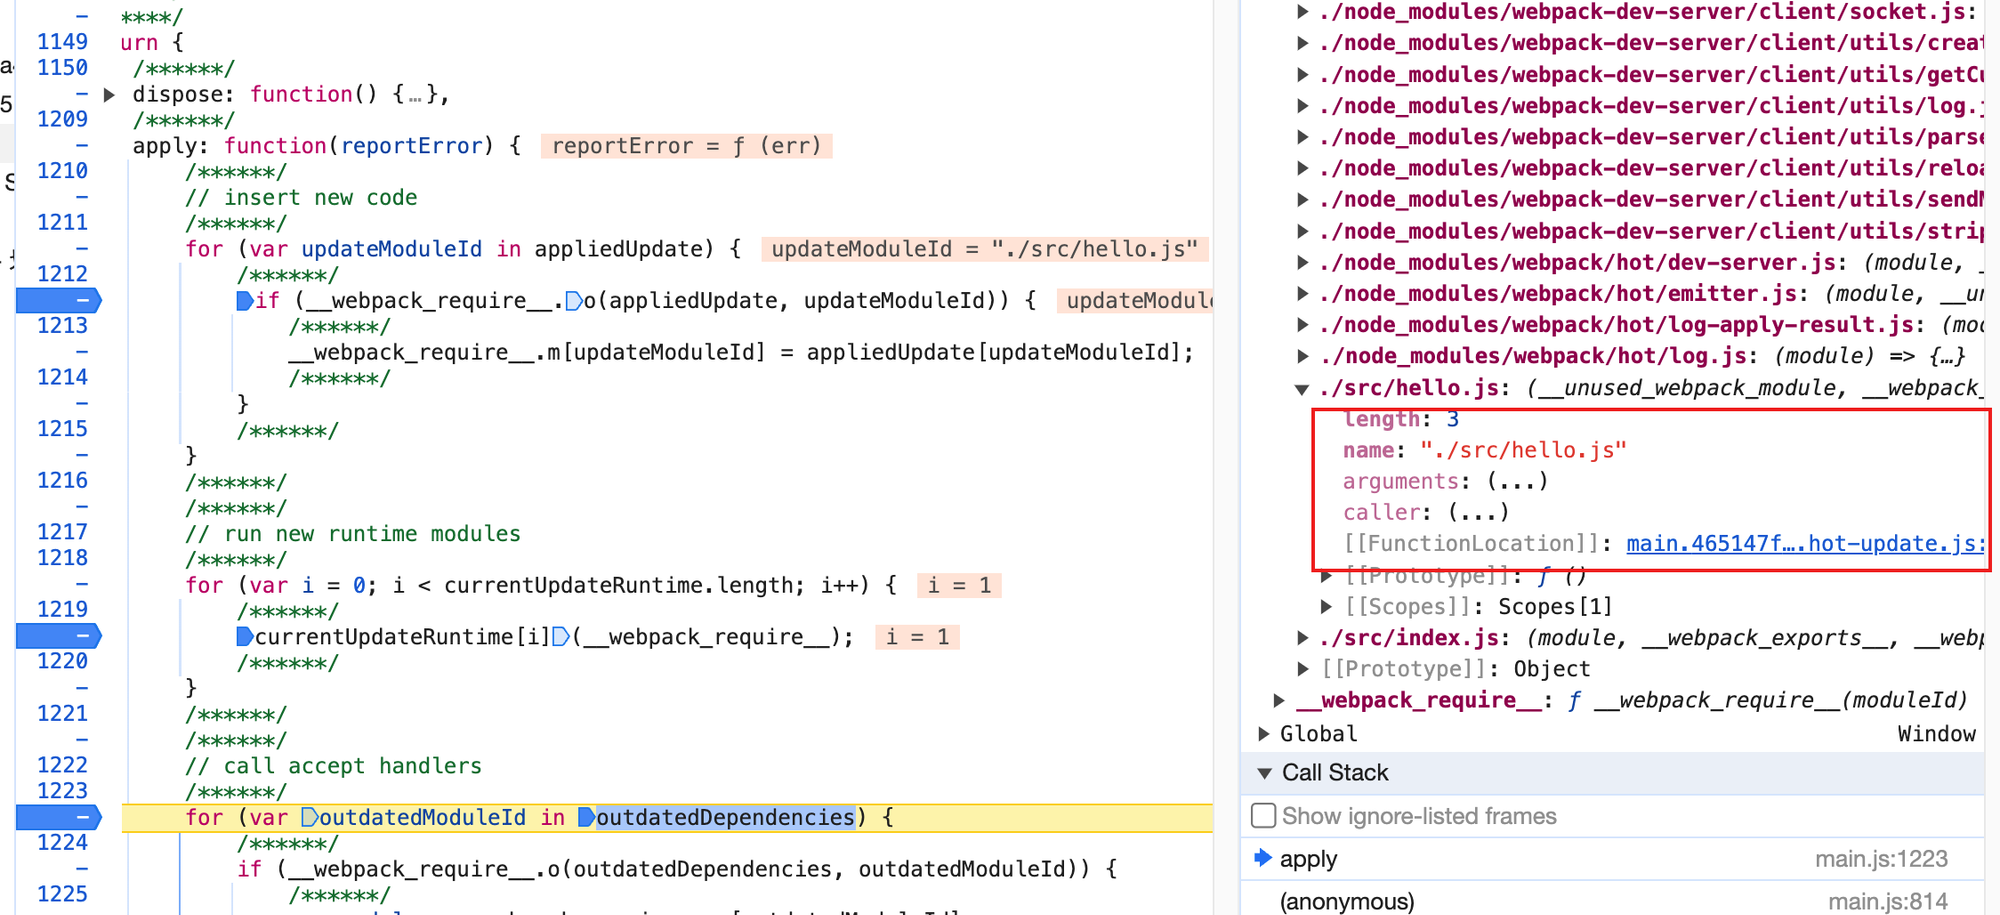The image size is (2000, 915).
Task: Click 'updateModuleId = "./src/hello.js"' inline value
Action: 984,249
